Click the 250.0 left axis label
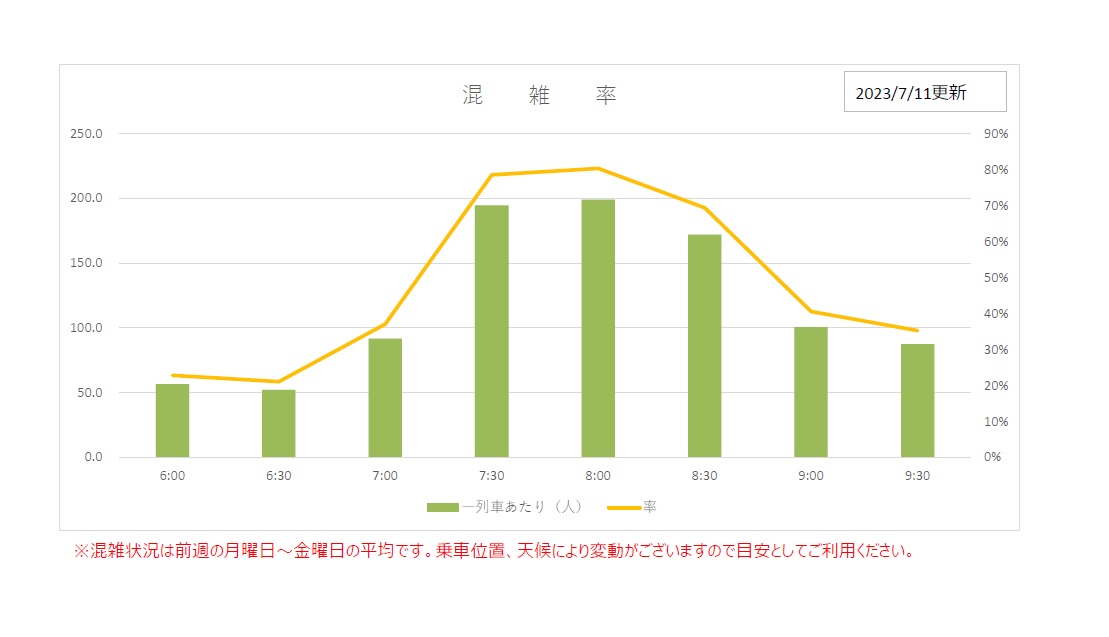Screen dimensions: 1109x637 (88, 134)
